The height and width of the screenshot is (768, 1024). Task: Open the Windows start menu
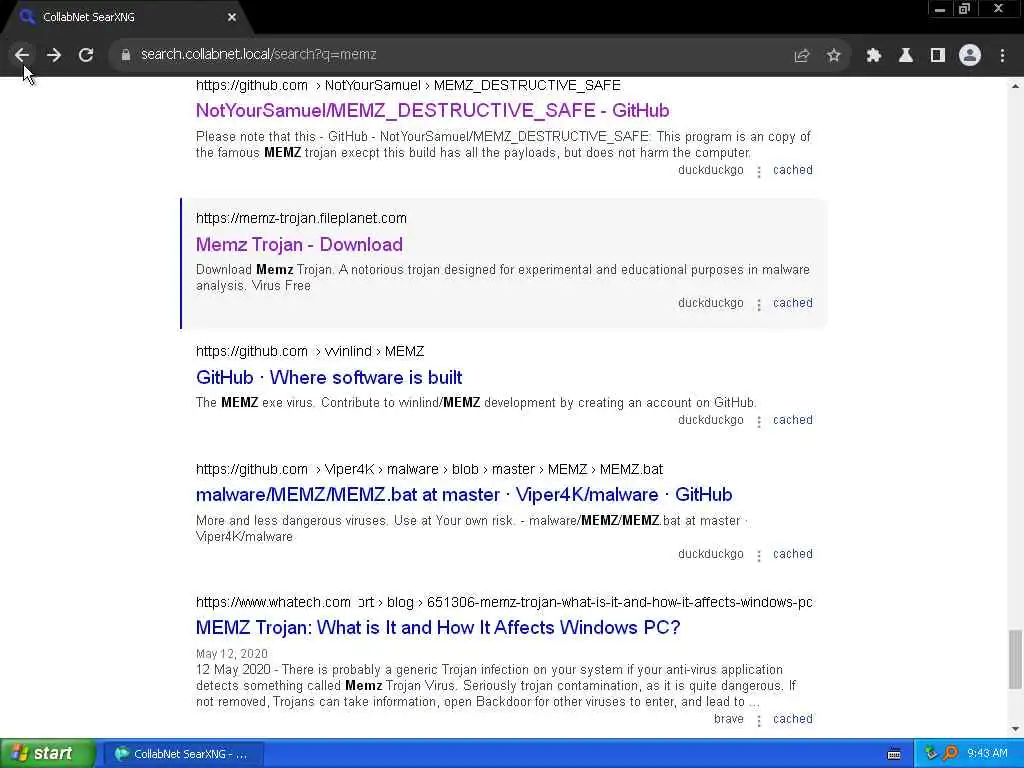tap(47, 754)
